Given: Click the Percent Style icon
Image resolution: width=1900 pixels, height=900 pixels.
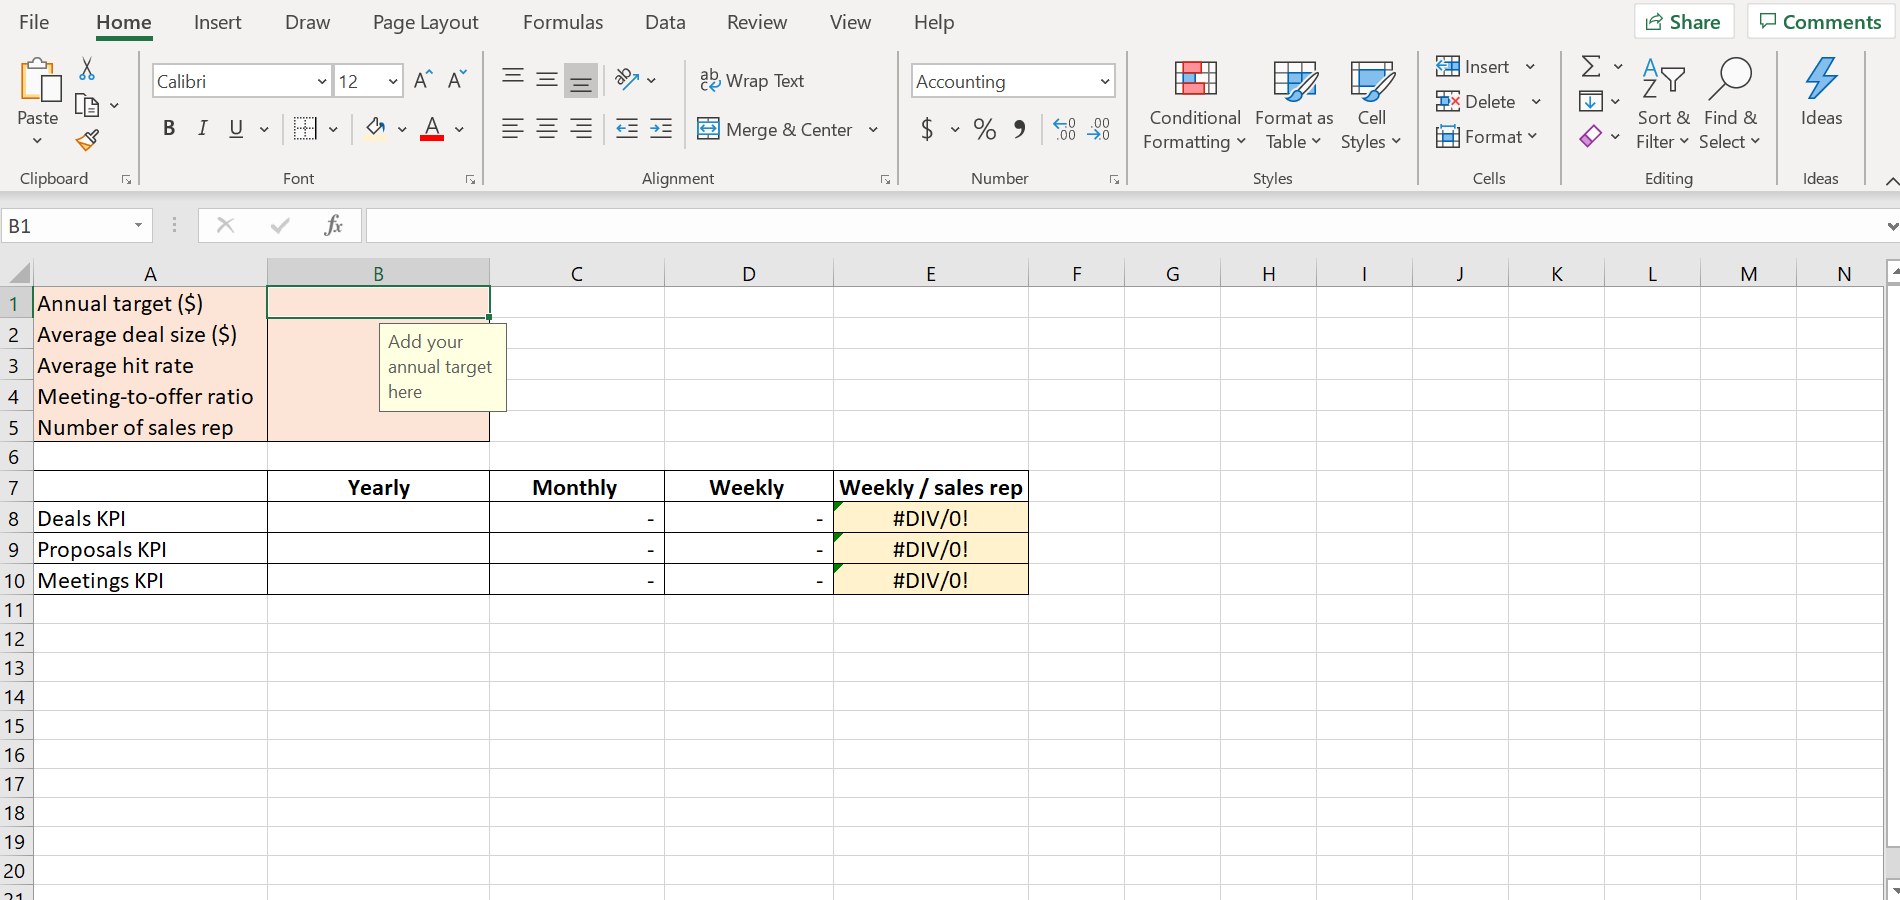Looking at the screenshot, I should point(984,129).
